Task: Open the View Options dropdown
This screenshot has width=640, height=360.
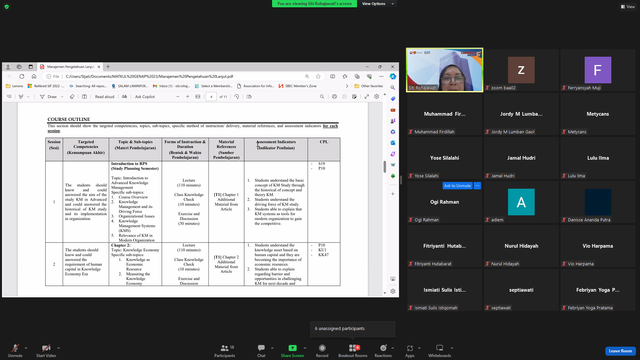Action: pos(378,4)
